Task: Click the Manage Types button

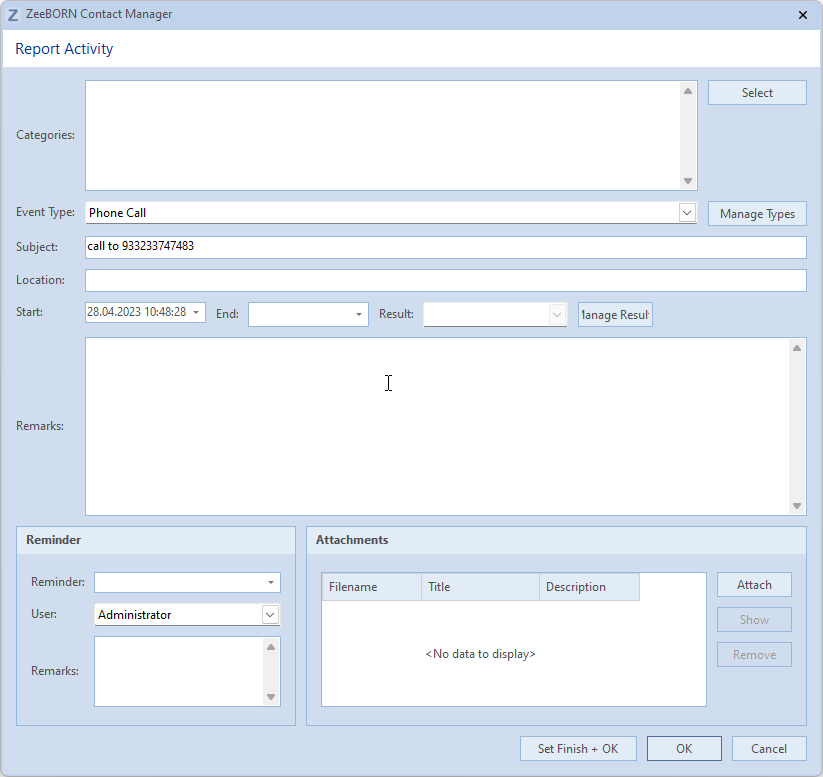Action: (x=757, y=214)
